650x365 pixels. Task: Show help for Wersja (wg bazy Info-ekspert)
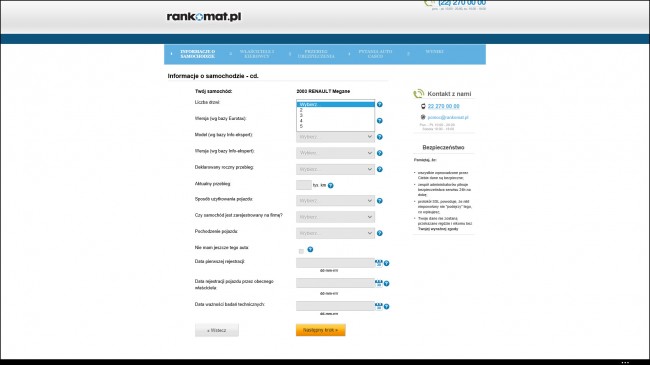(379, 153)
